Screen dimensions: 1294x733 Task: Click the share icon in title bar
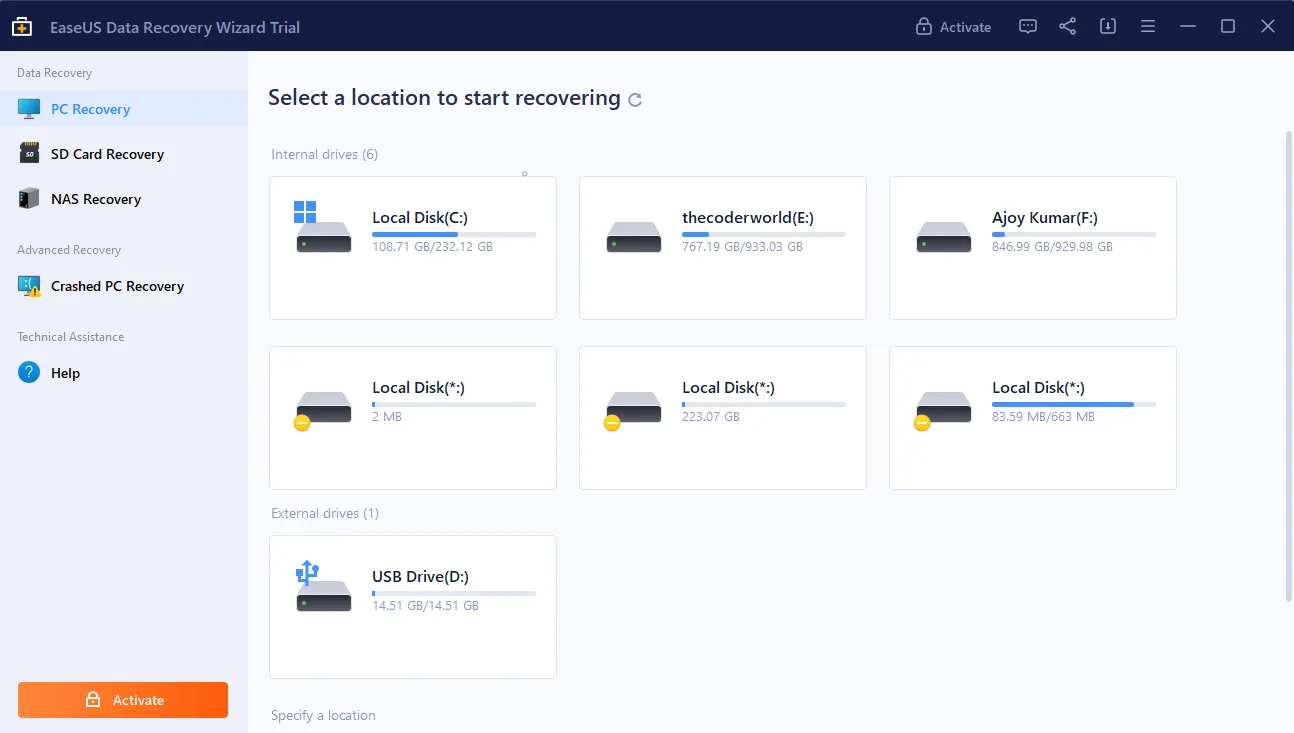point(1067,27)
